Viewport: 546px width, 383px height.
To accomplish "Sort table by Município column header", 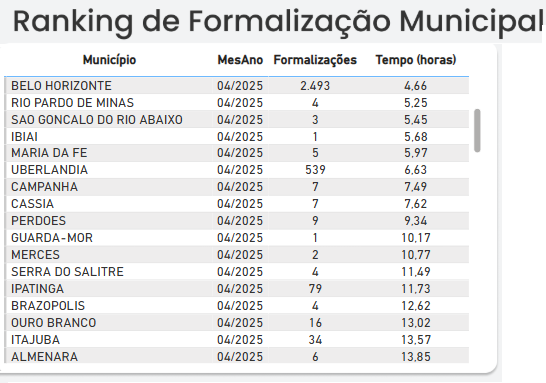I will [x=109, y=60].
